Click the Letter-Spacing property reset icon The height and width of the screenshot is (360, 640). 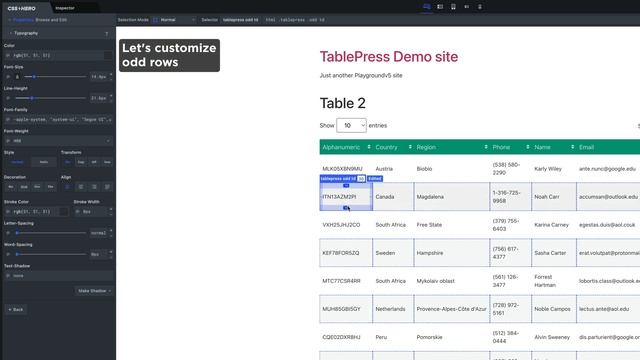click(8, 233)
